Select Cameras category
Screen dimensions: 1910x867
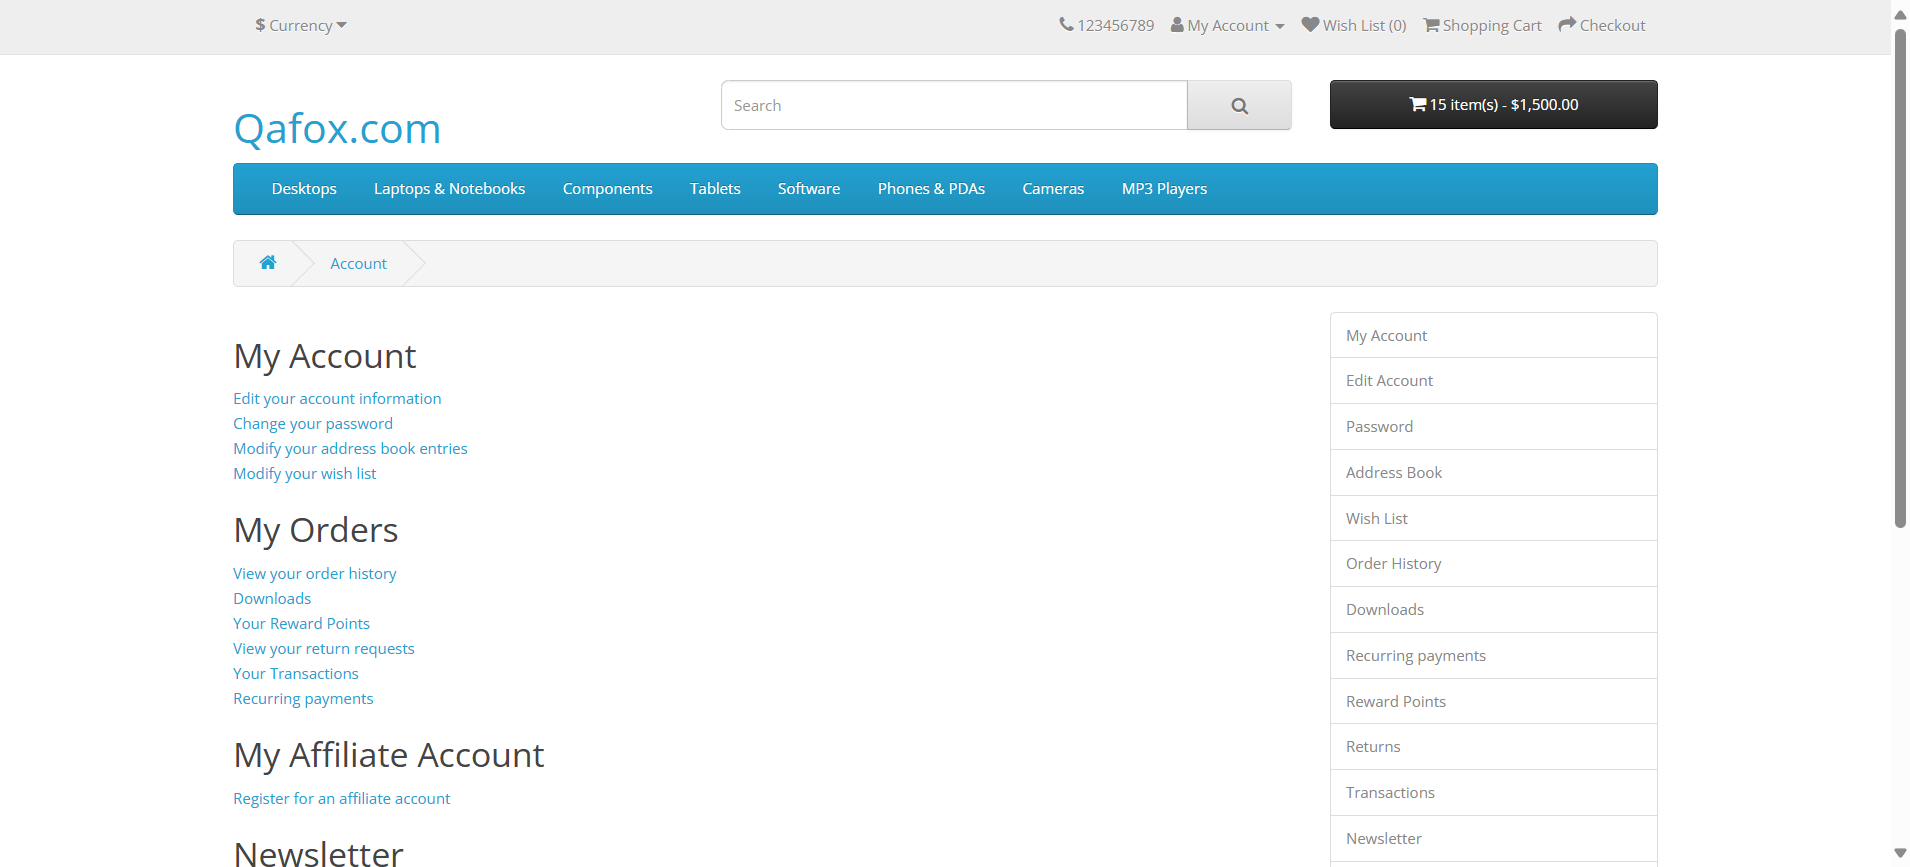pyautogui.click(x=1053, y=189)
